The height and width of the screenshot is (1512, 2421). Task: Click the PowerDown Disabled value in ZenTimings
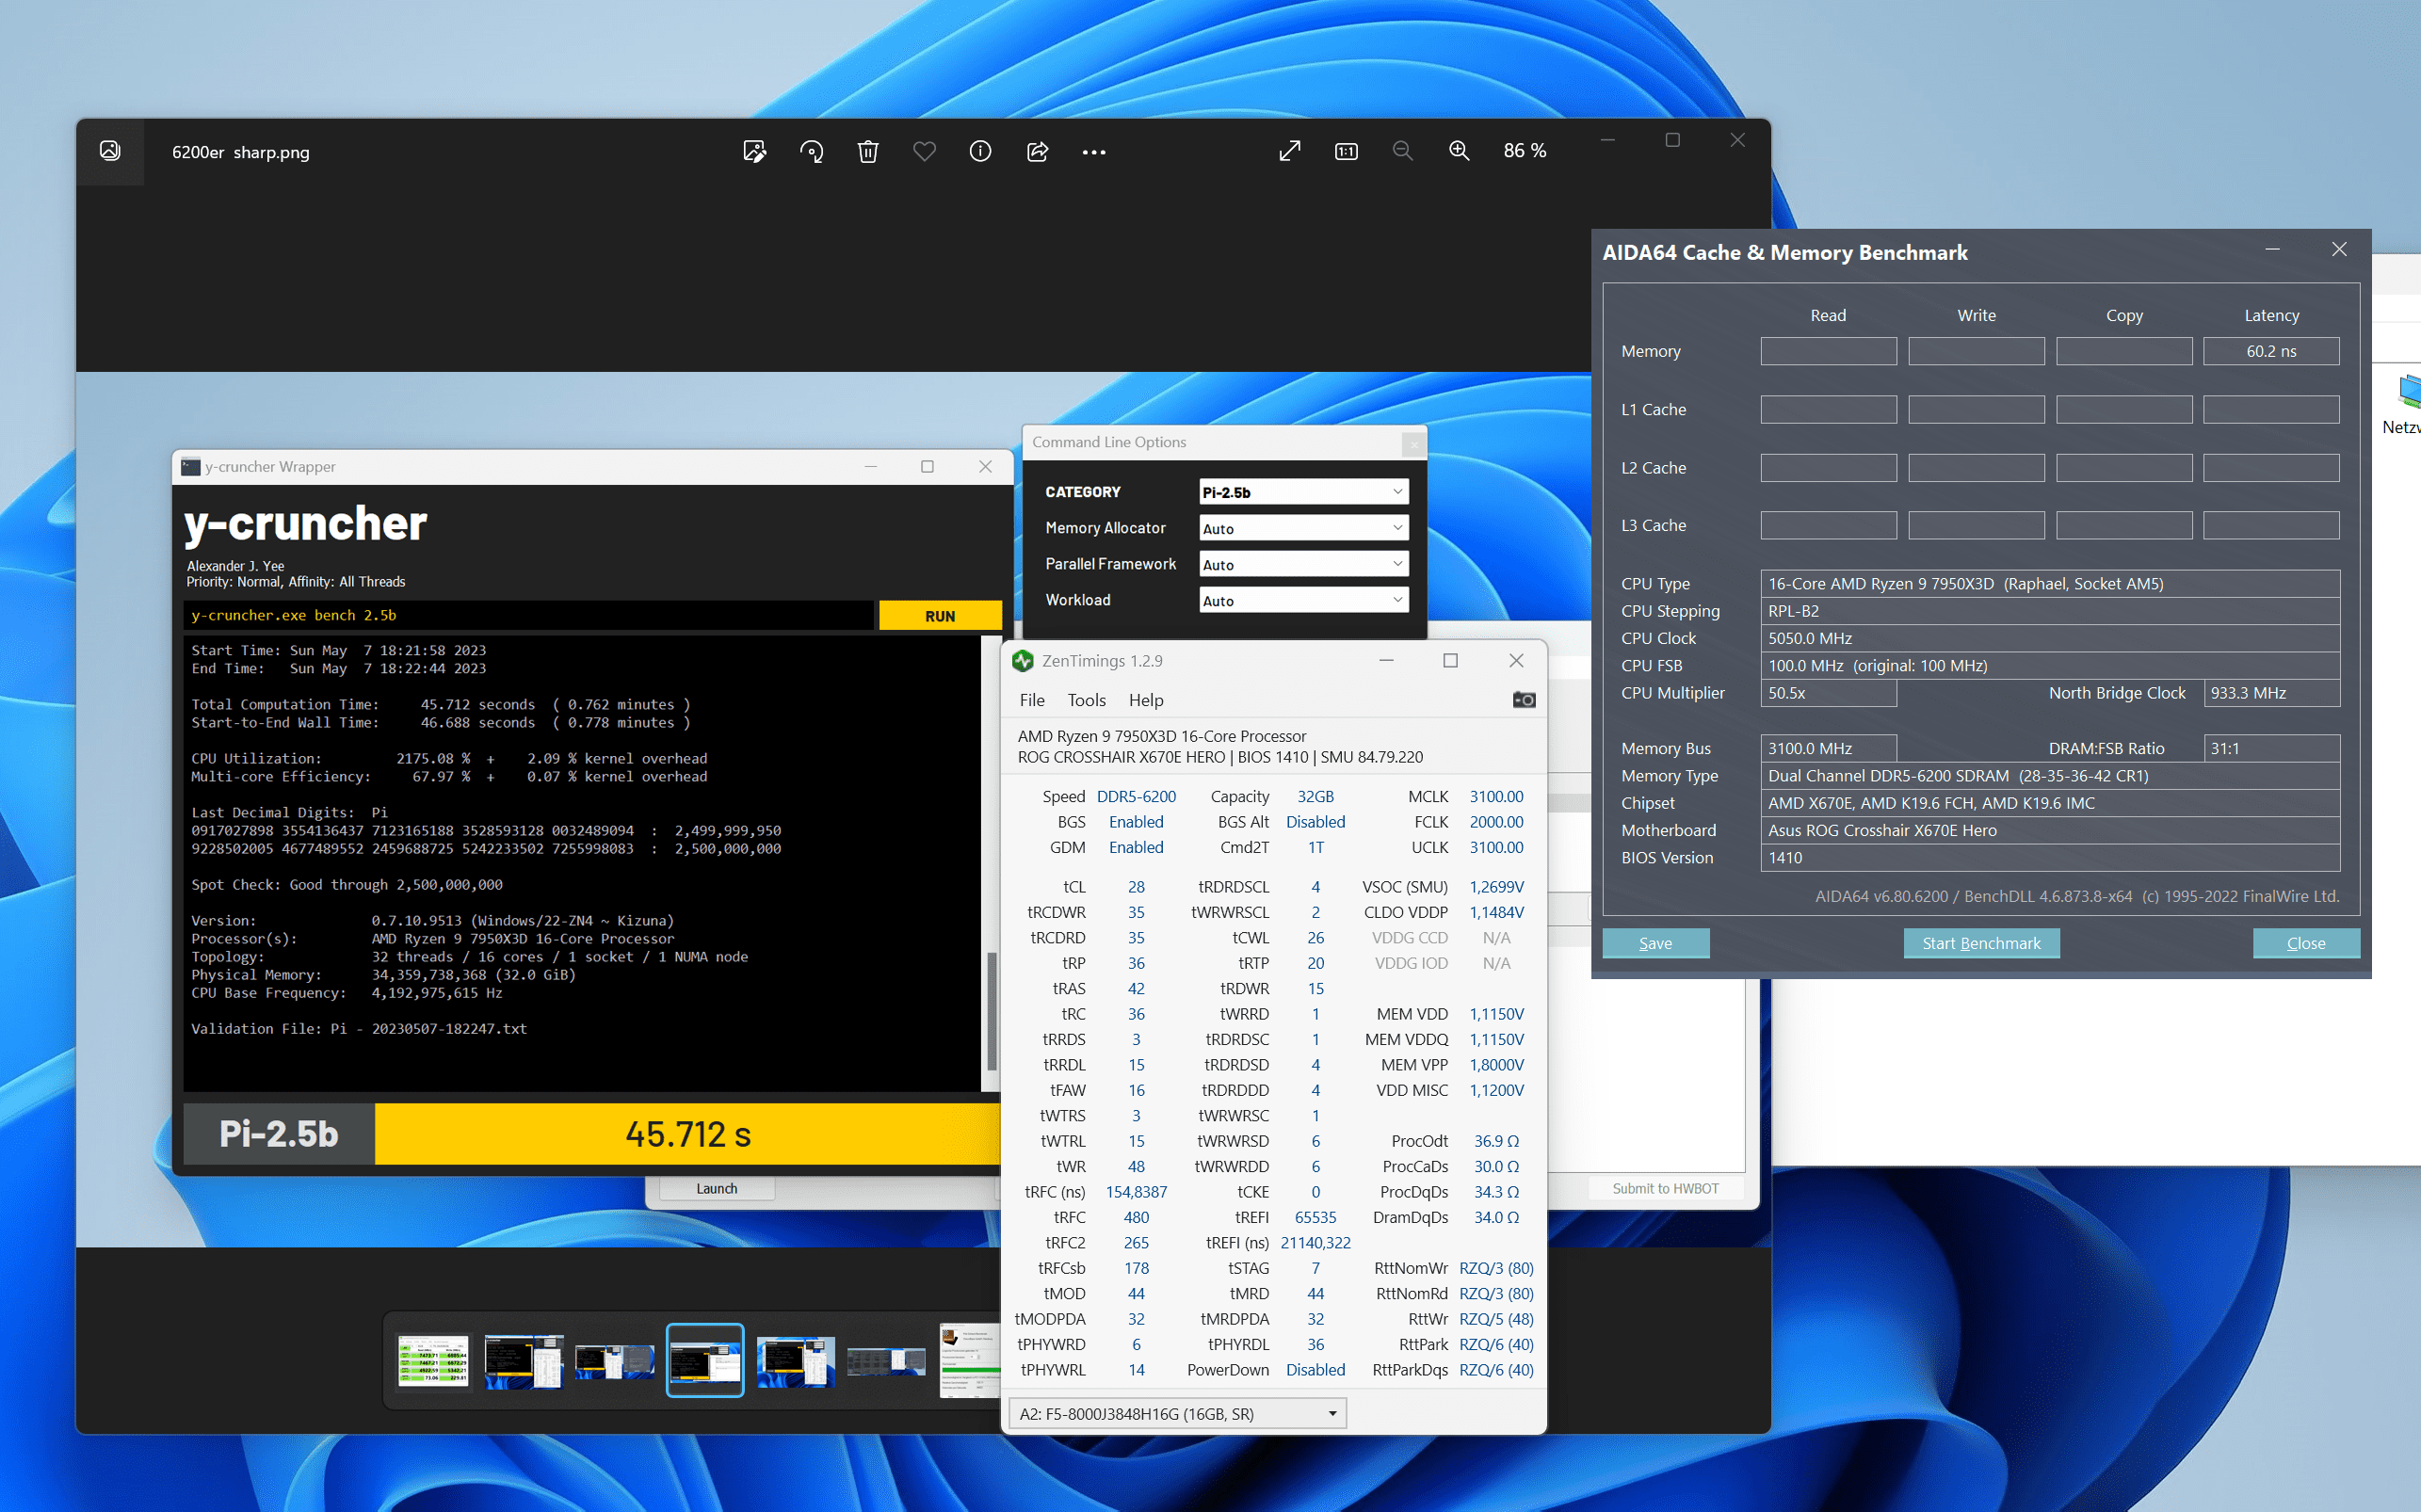(1315, 1370)
